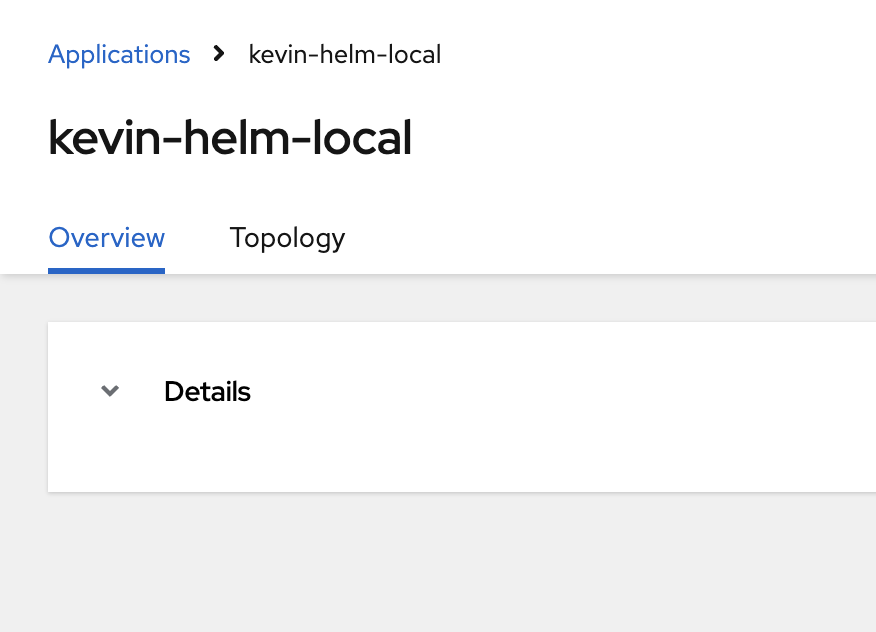Click the blue underline of Overview tab
Screen dimensions: 876x632
pyautogui.click(x=106, y=270)
